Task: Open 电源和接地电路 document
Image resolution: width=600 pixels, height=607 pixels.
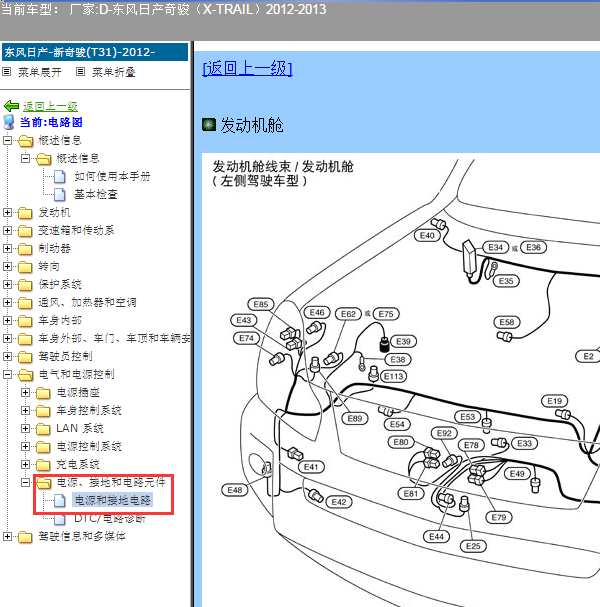Action: click(113, 500)
